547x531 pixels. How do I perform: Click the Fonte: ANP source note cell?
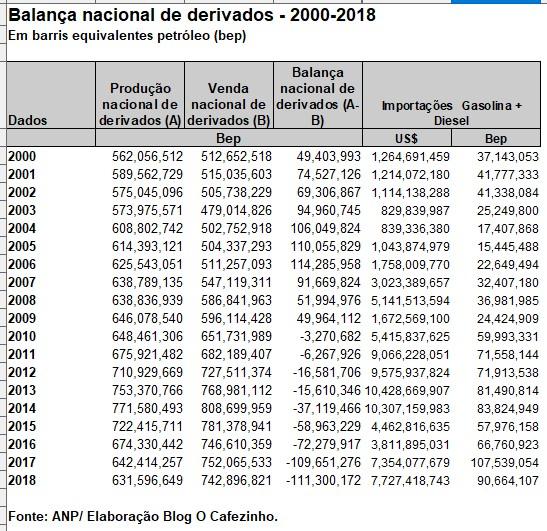(143, 517)
